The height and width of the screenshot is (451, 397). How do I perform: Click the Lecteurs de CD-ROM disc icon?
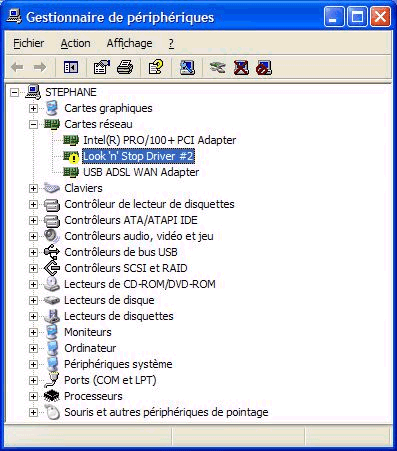[x=52, y=284]
